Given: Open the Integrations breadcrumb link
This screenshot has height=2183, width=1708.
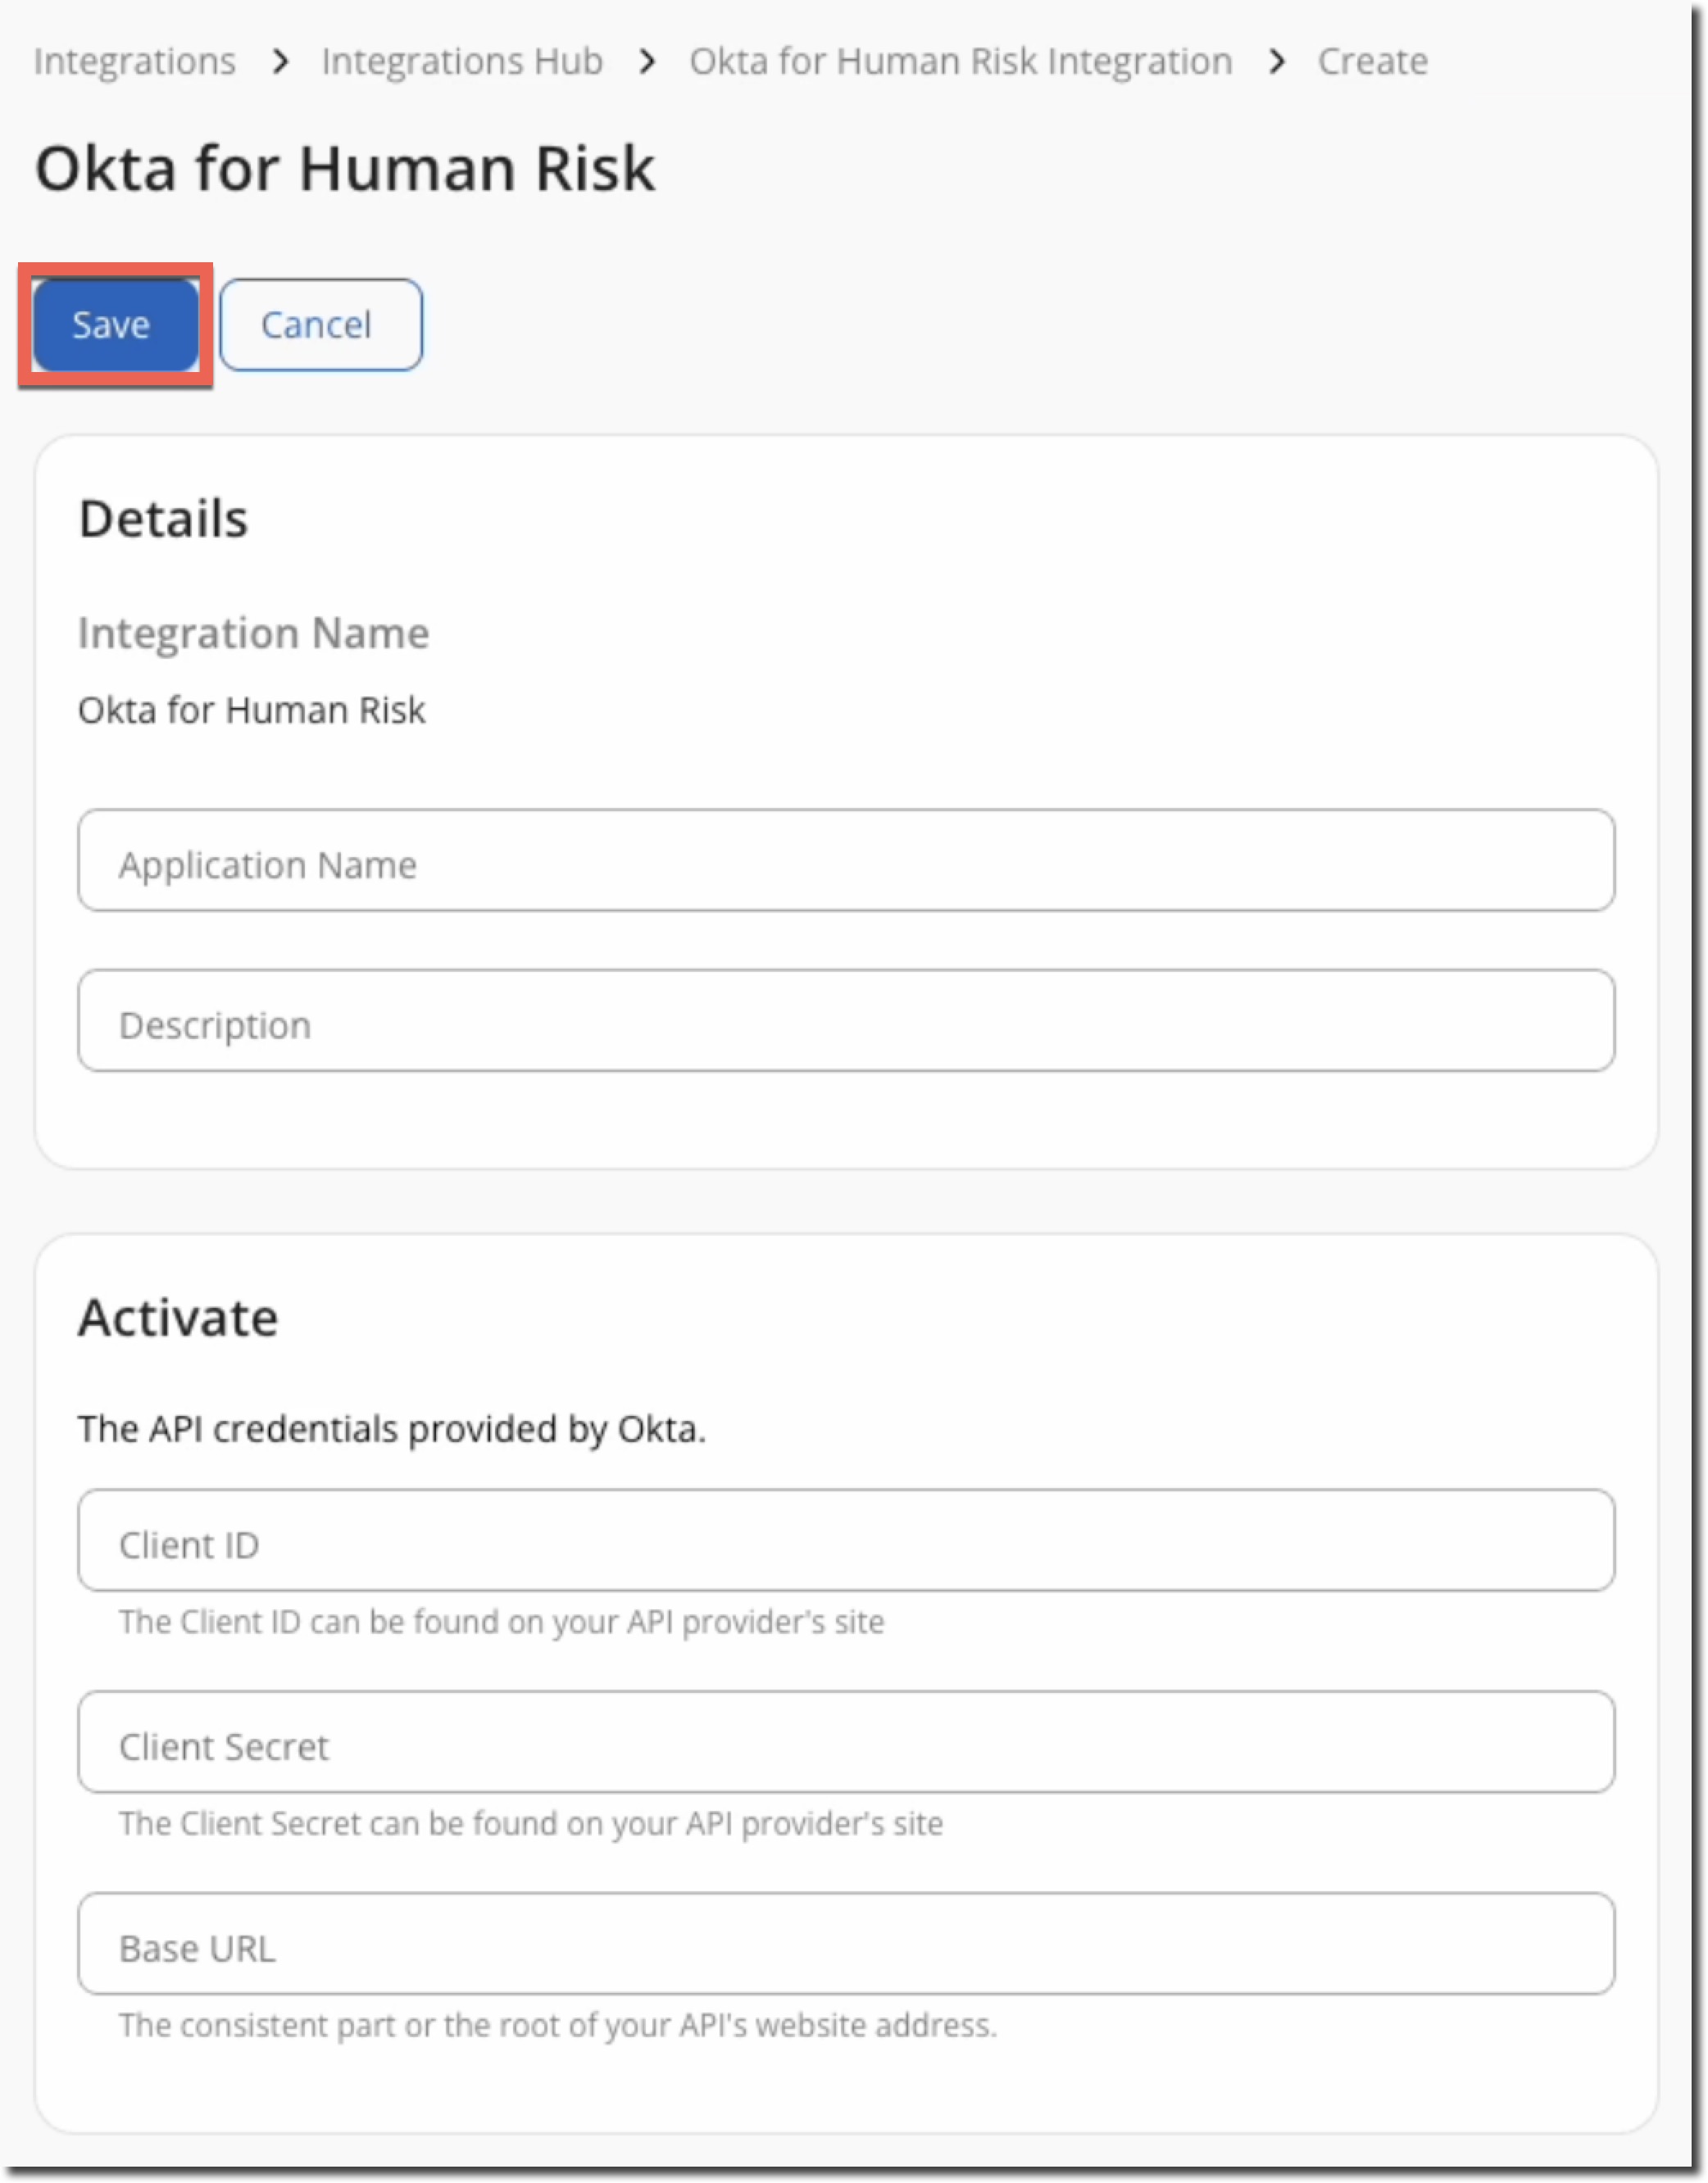Looking at the screenshot, I should pyautogui.click(x=134, y=61).
